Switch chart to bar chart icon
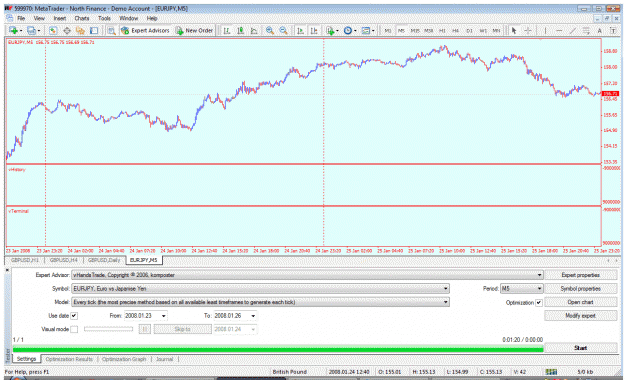Viewport: 625px width, 380px height. 227,31
